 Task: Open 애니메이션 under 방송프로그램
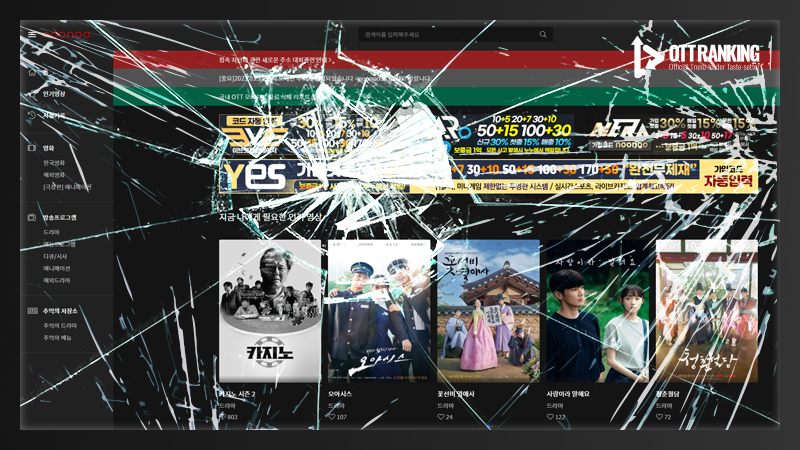(x=57, y=268)
